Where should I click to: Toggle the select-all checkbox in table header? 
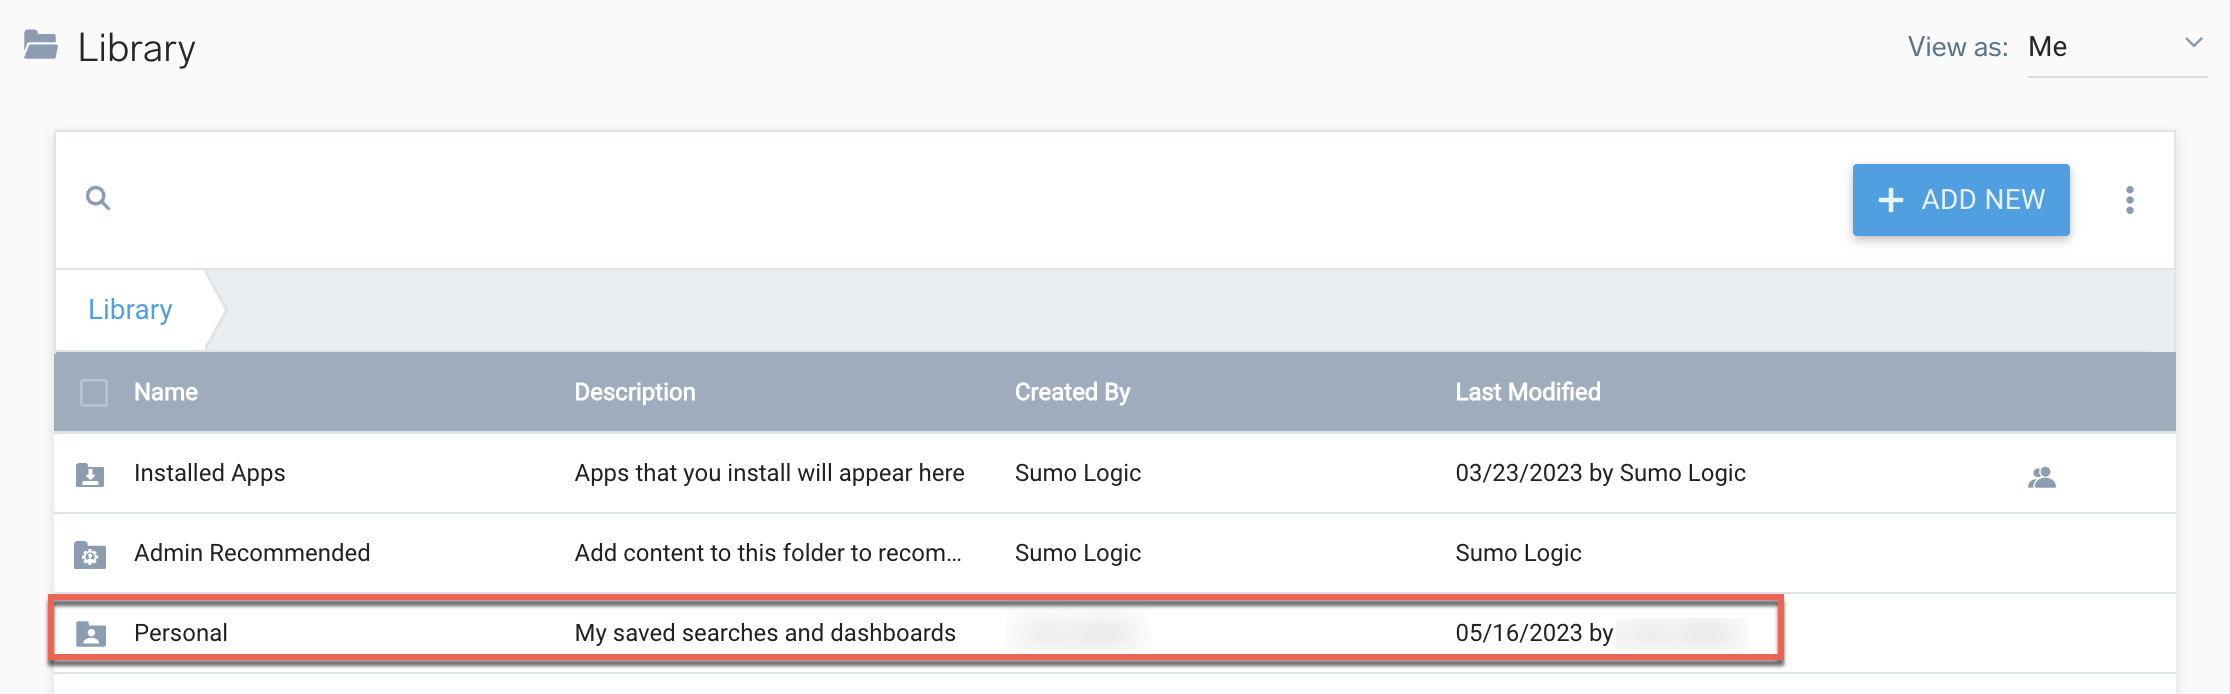click(94, 392)
